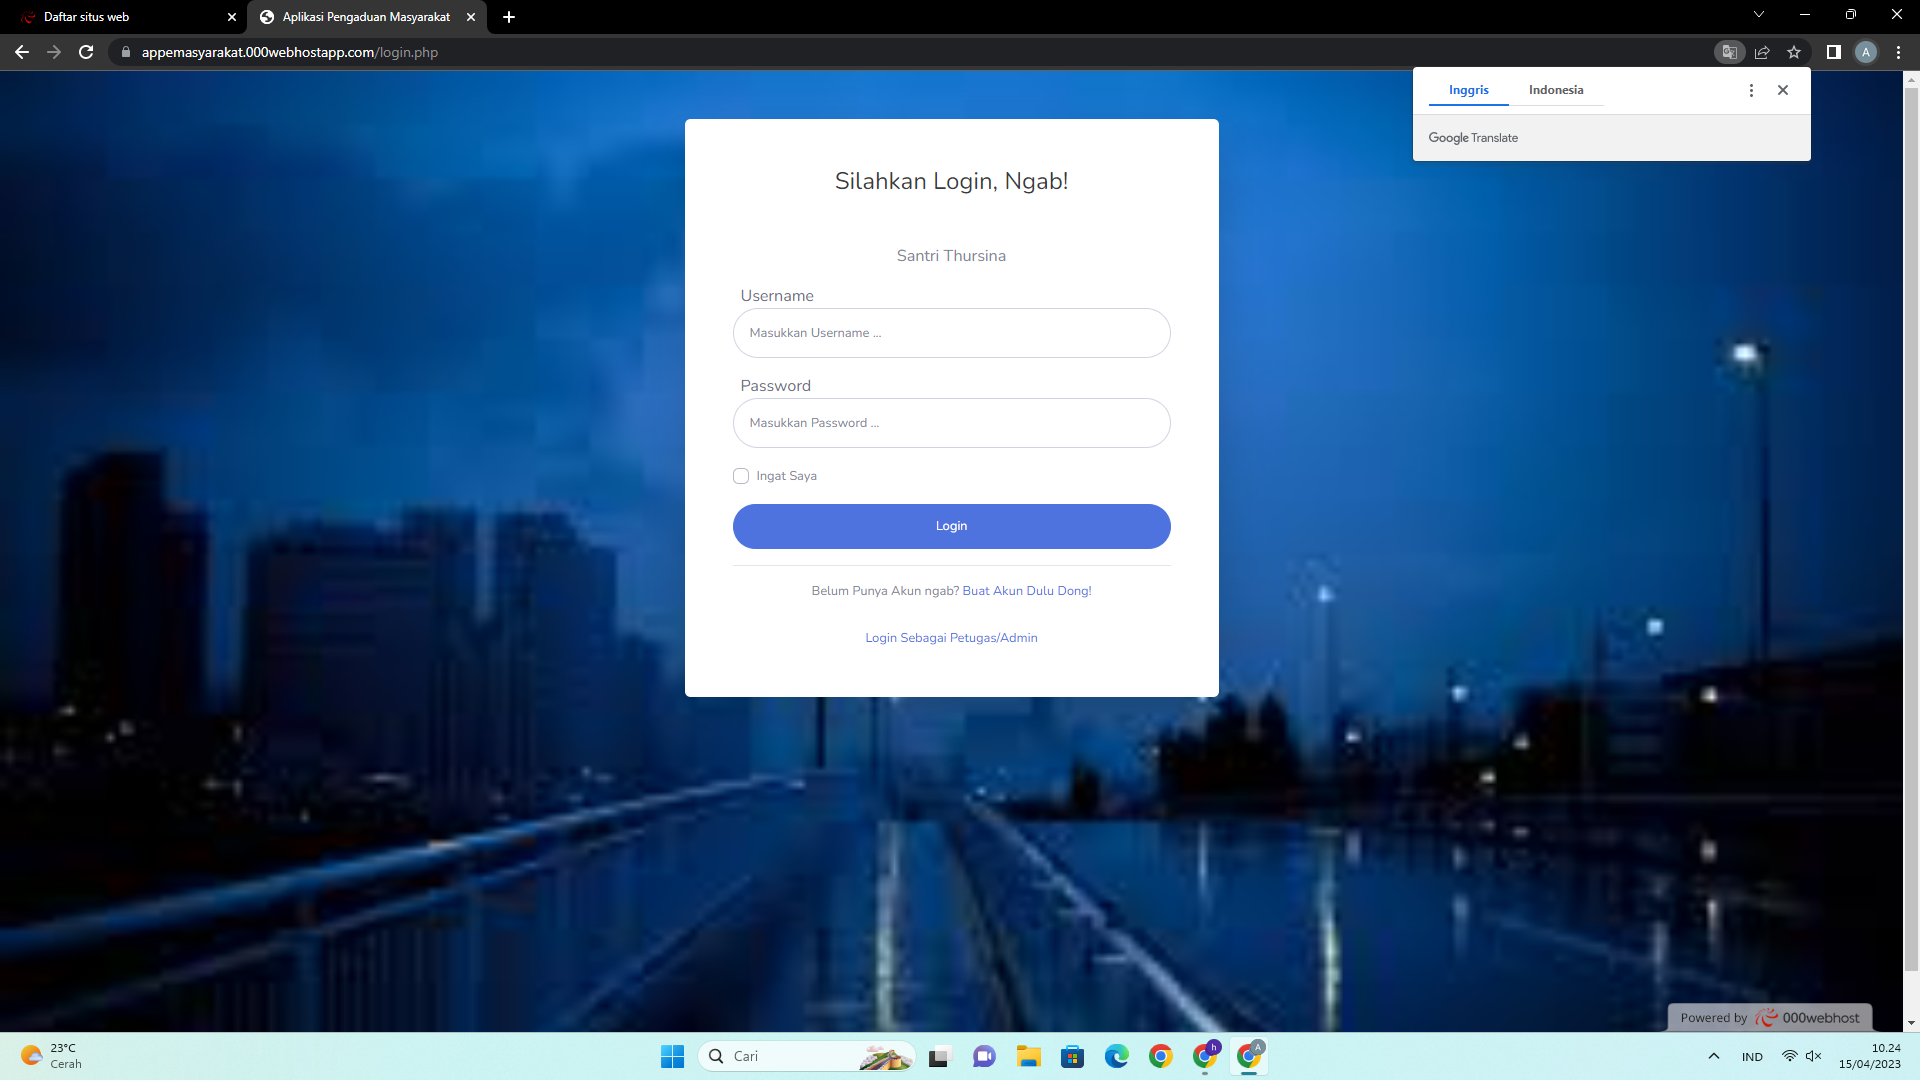Open the Chrome side panel

point(1833,52)
